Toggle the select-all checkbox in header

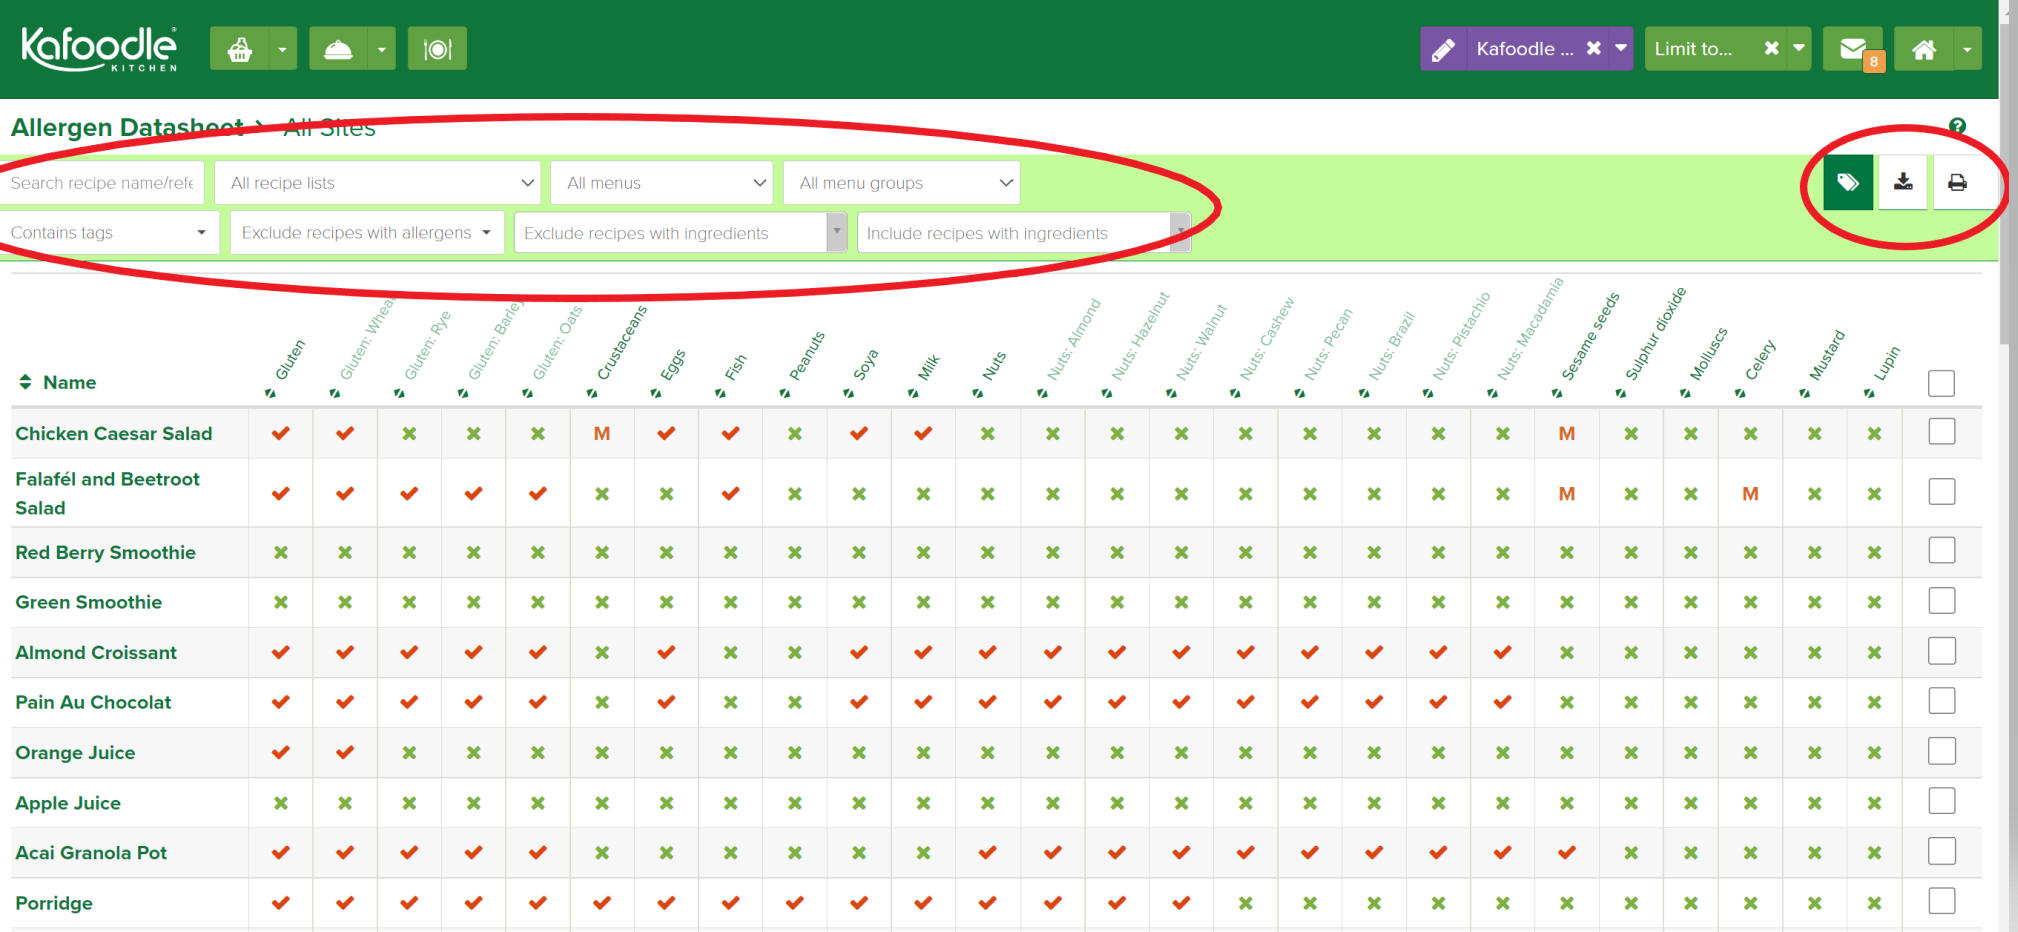coord(1941,383)
